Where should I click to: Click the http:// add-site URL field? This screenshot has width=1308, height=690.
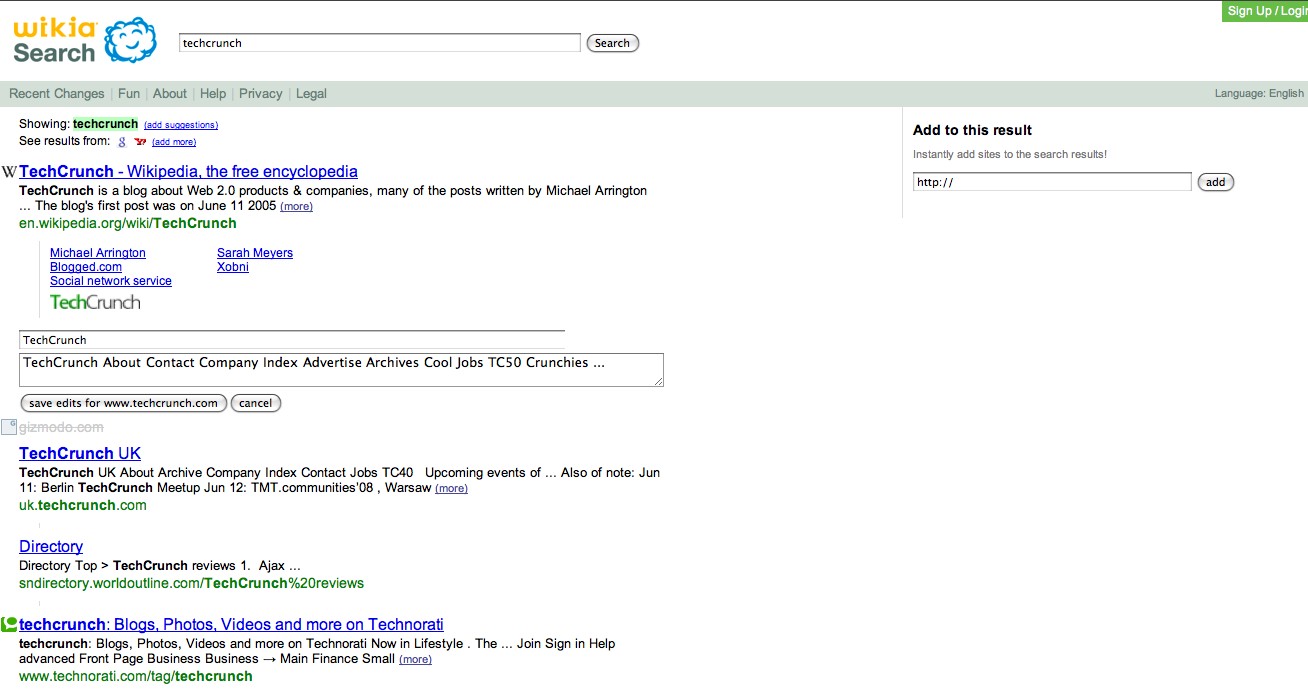[x=1052, y=182]
